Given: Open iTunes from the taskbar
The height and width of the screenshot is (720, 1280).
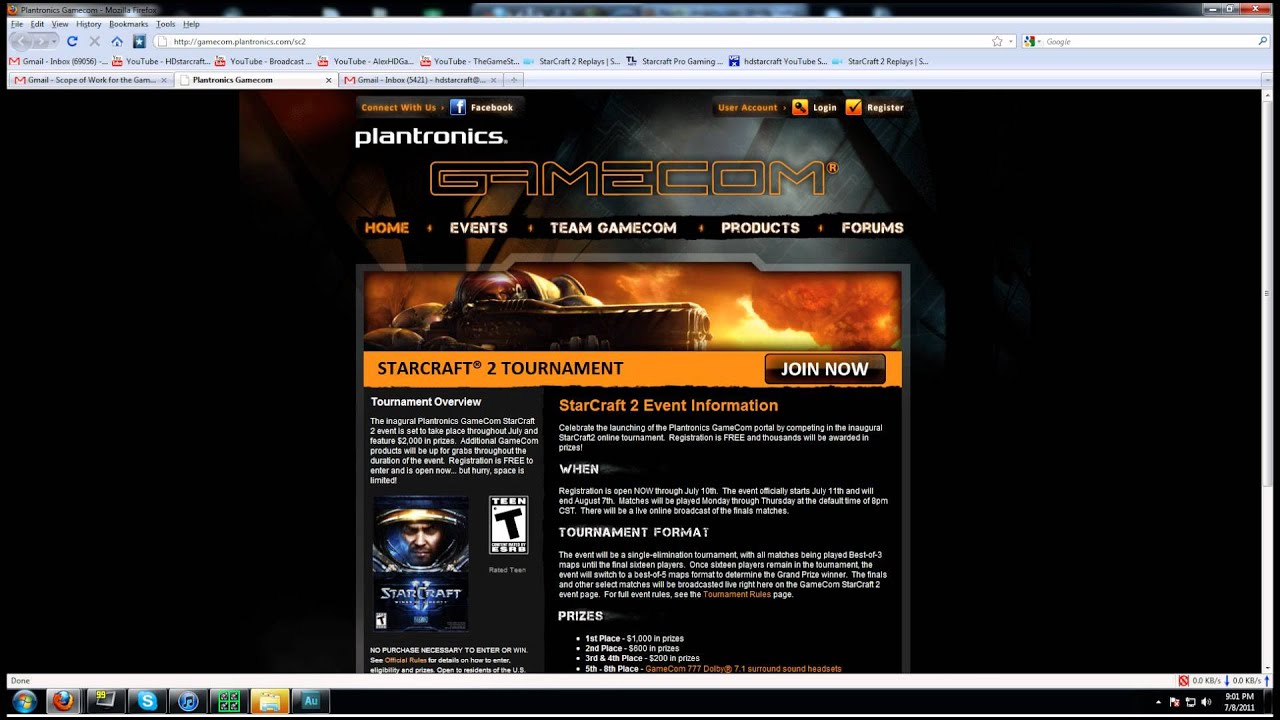Looking at the screenshot, I should tap(187, 701).
